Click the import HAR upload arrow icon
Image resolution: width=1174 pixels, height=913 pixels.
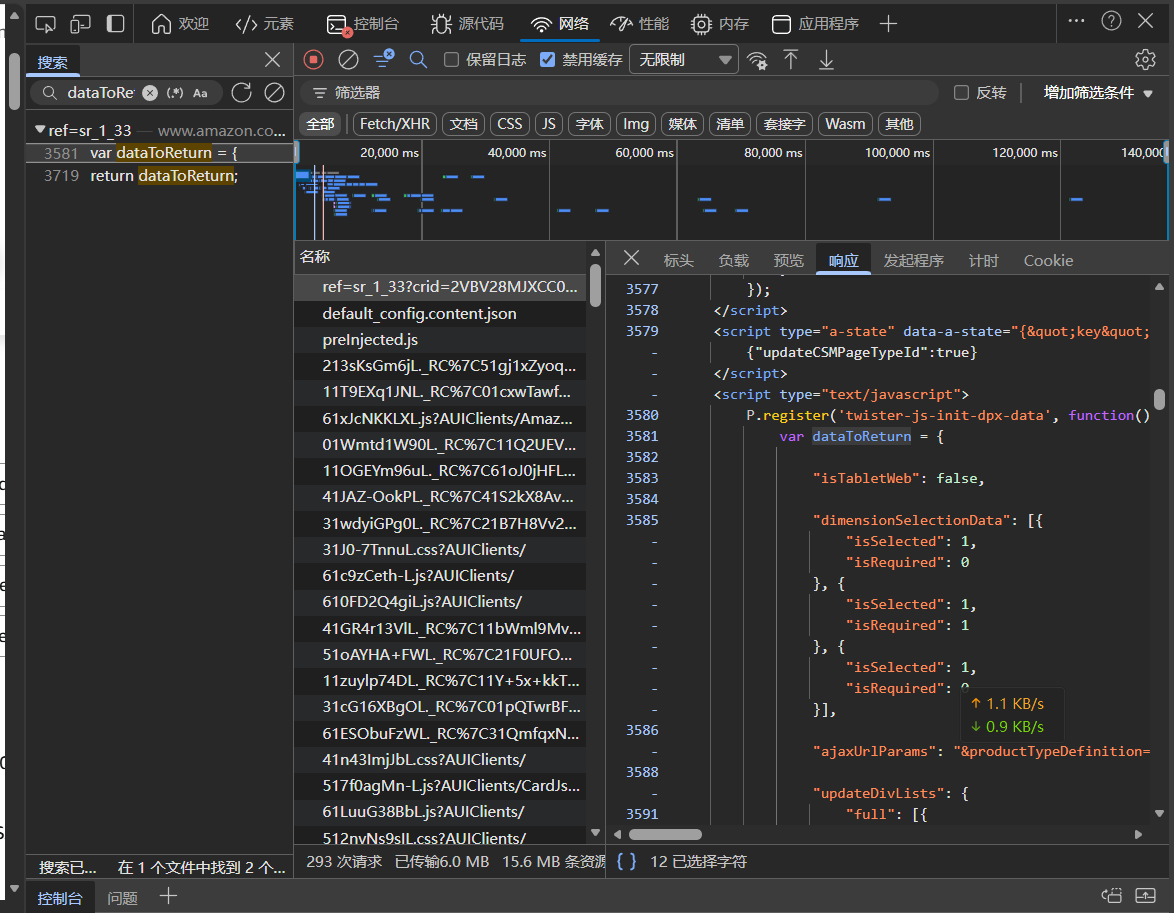point(791,60)
